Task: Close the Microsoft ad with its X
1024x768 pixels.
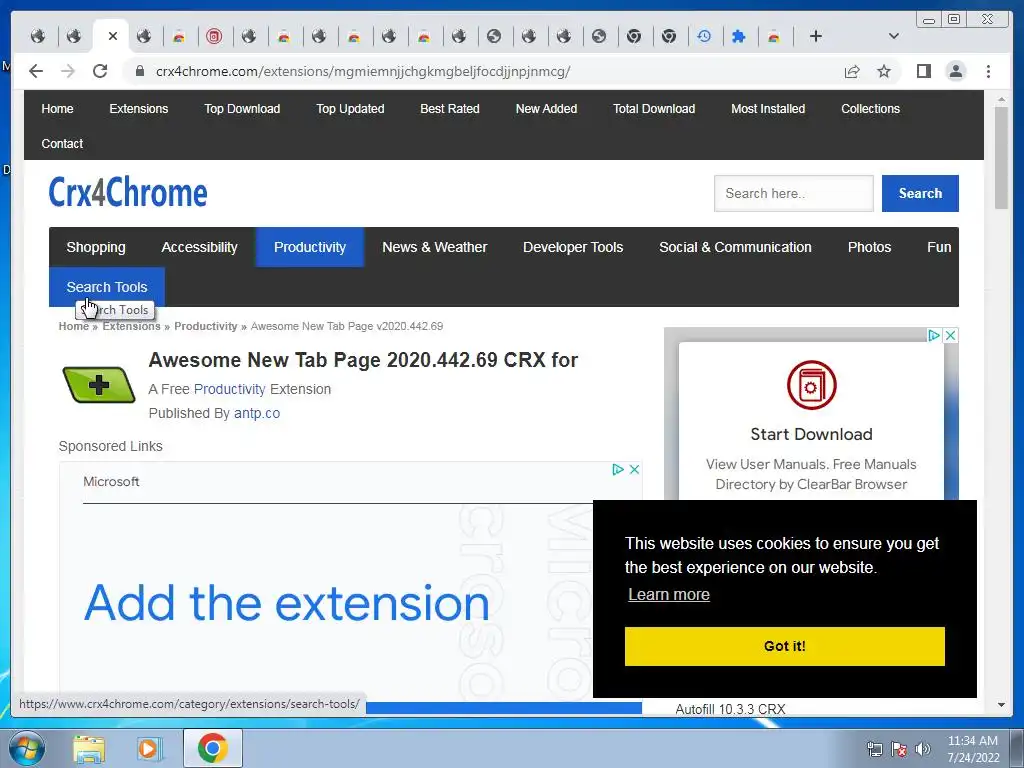Action: pos(634,470)
